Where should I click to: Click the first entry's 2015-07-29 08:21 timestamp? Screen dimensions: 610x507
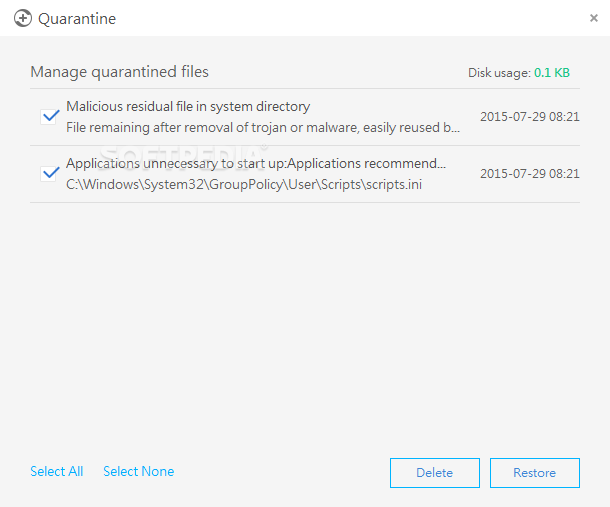pyautogui.click(x=530, y=117)
